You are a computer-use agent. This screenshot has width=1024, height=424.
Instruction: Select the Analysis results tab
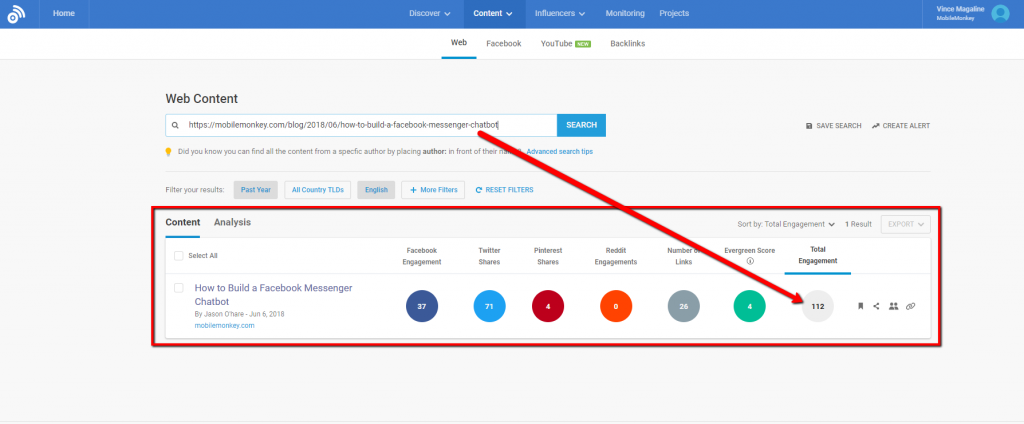pyautogui.click(x=232, y=222)
